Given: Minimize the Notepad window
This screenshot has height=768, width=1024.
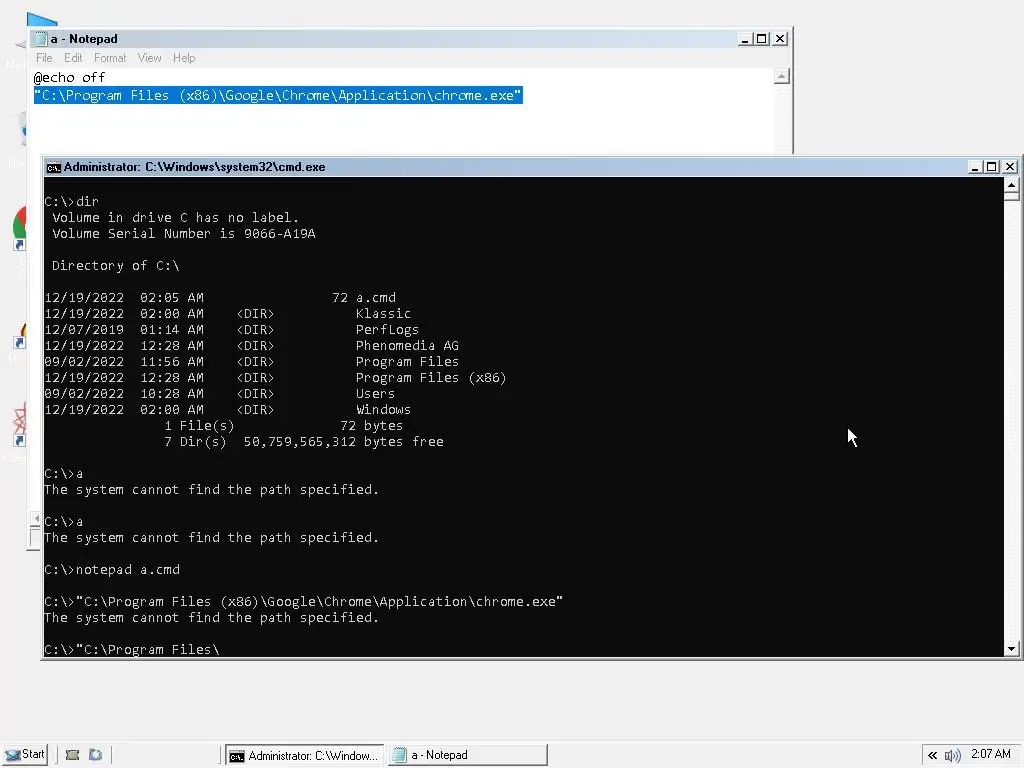Looking at the screenshot, I should pos(744,39).
